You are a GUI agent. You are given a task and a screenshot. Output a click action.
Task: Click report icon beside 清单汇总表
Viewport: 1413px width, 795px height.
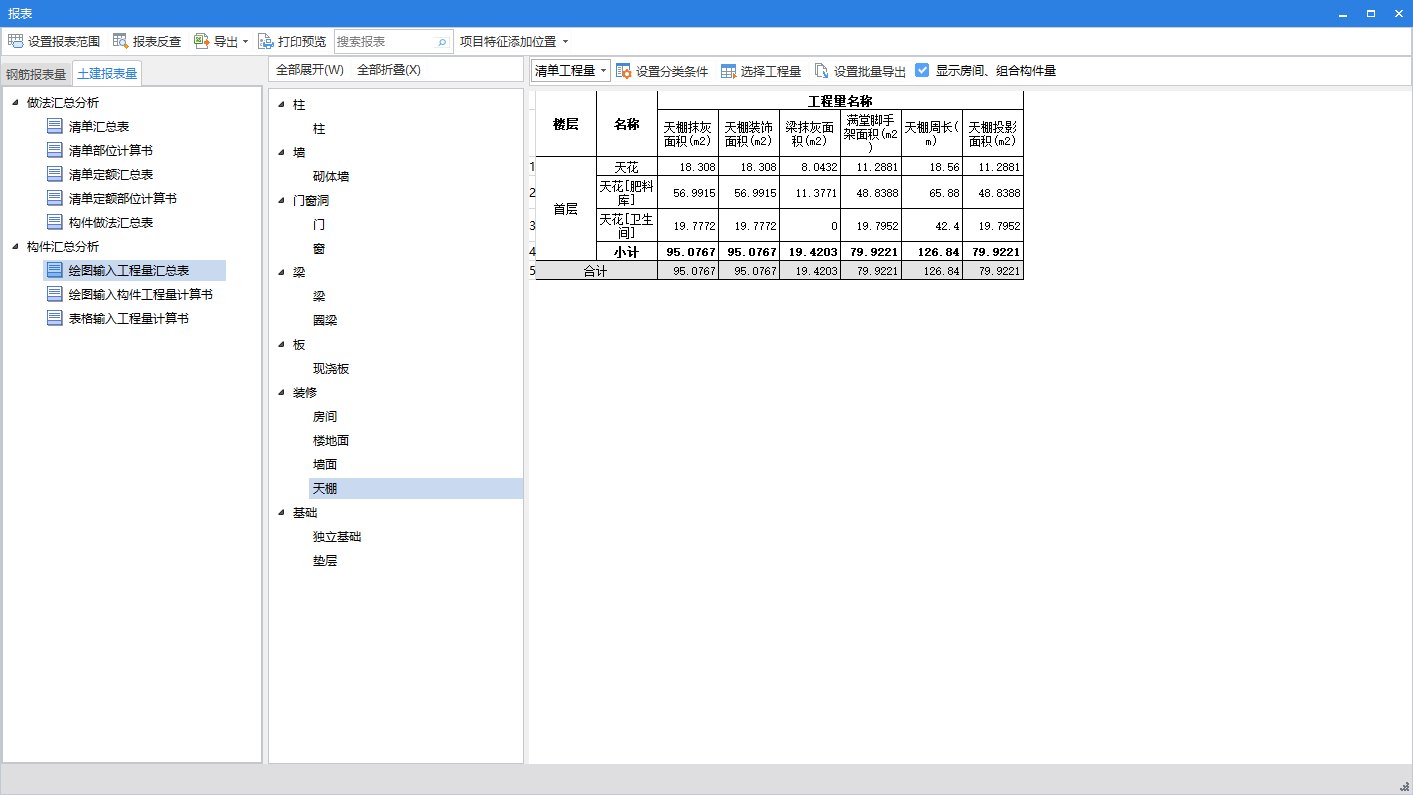coord(55,126)
